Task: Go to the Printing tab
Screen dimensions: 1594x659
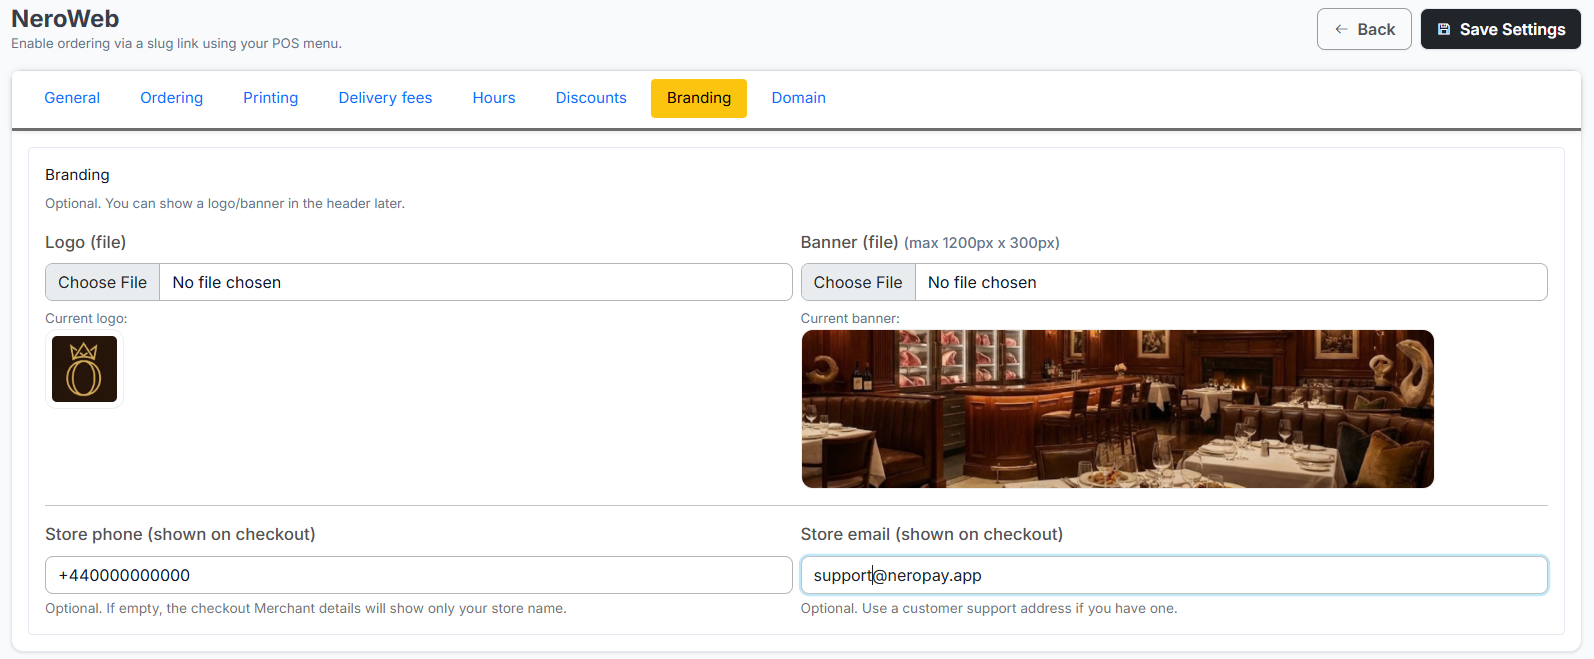Action: pyautogui.click(x=270, y=98)
